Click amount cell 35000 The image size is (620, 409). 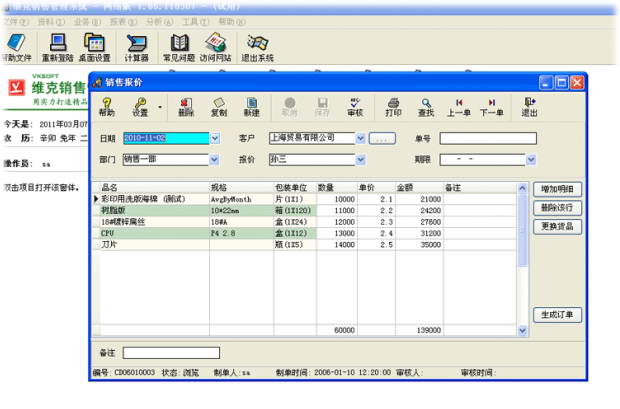(419, 245)
